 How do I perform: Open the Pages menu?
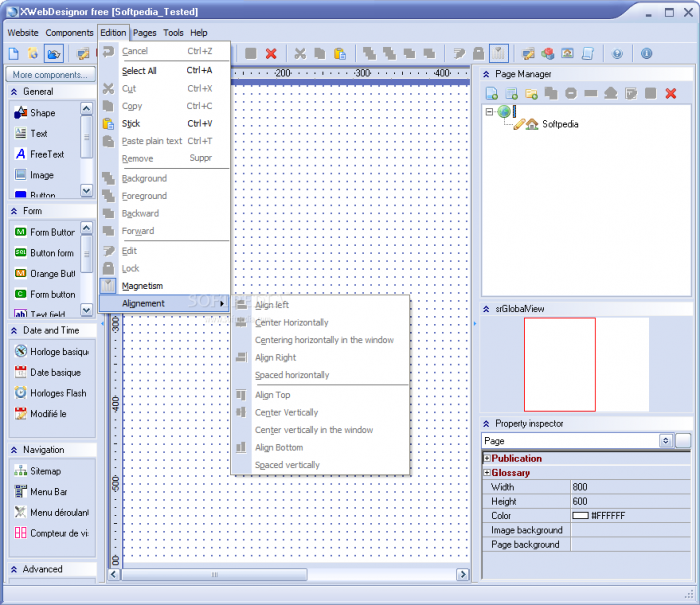click(x=145, y=33)
